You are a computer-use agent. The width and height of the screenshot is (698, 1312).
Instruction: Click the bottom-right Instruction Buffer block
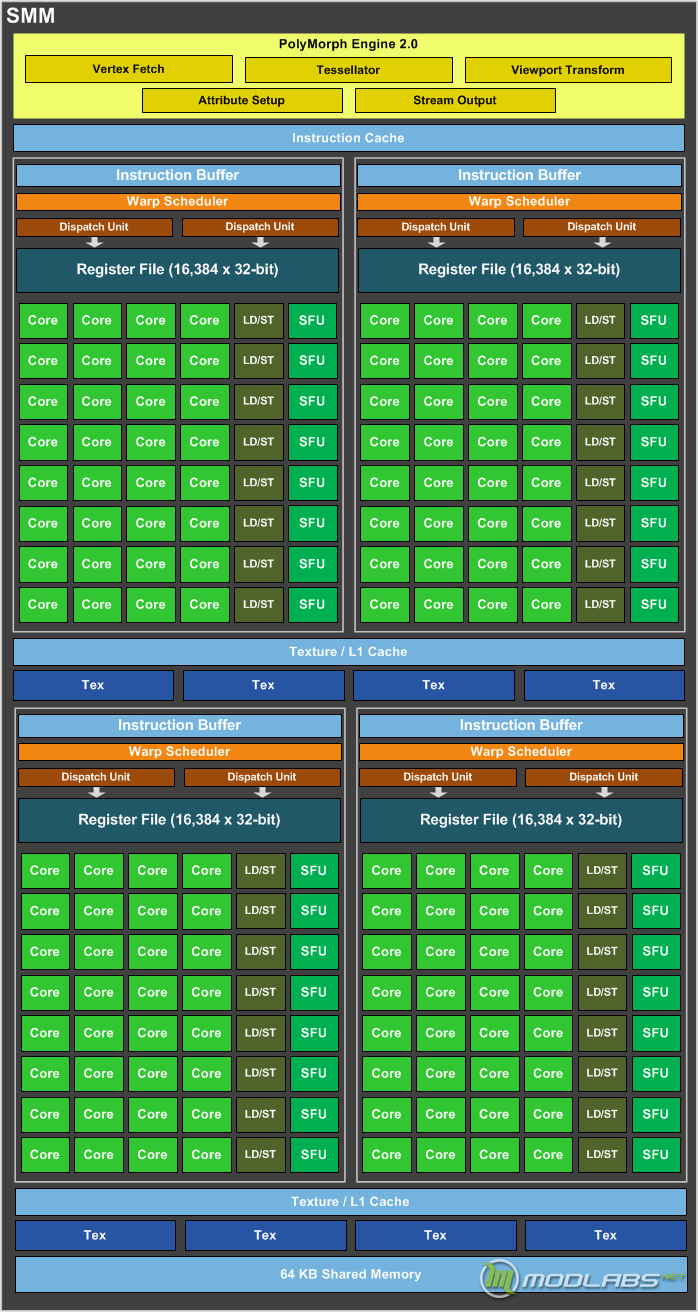521,725
